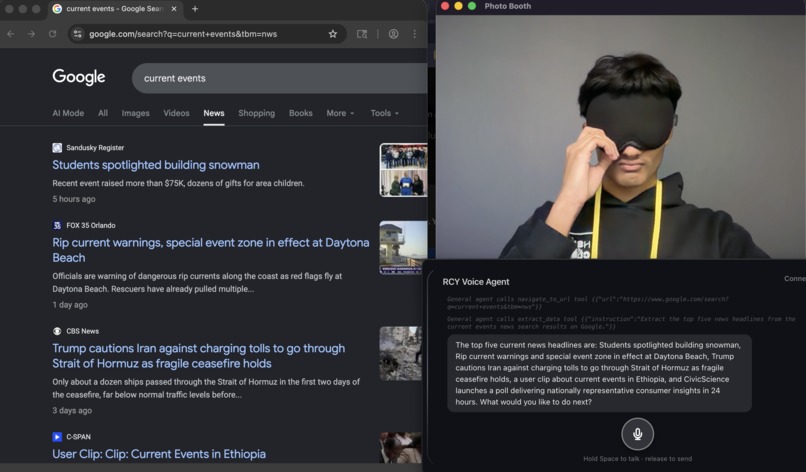Click the address bar URL
Image resolution: width=806 pixels, height=472 pixels.
183,34
